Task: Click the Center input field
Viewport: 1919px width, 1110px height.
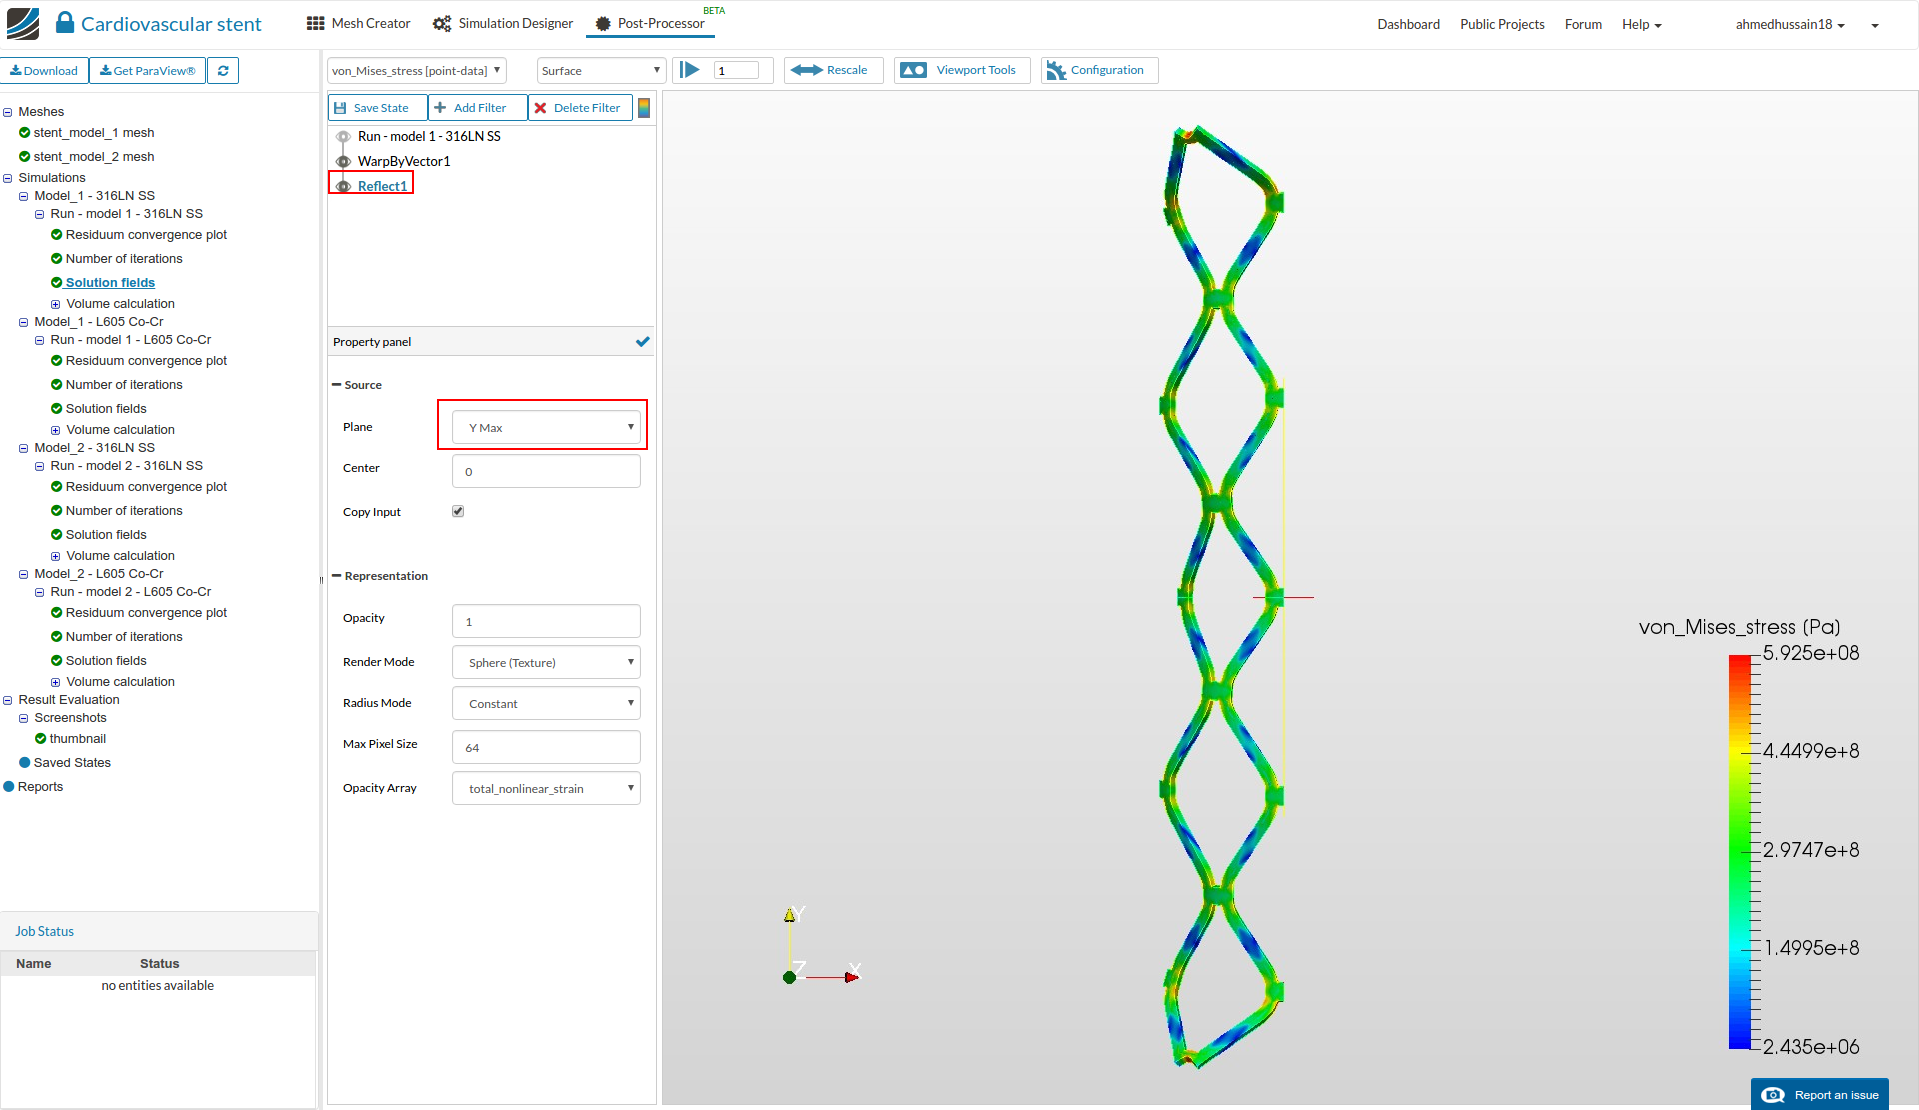Action: 546,471
